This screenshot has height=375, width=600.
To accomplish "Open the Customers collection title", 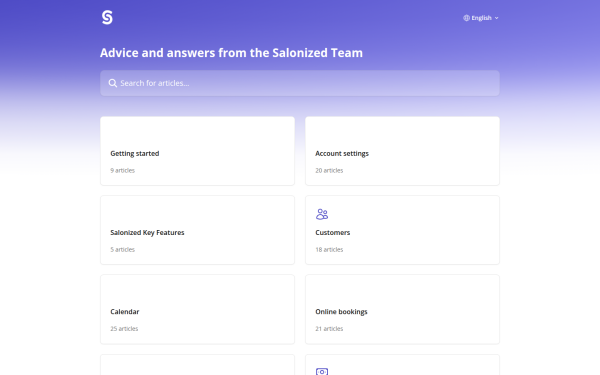I will (x=333, y=233).
